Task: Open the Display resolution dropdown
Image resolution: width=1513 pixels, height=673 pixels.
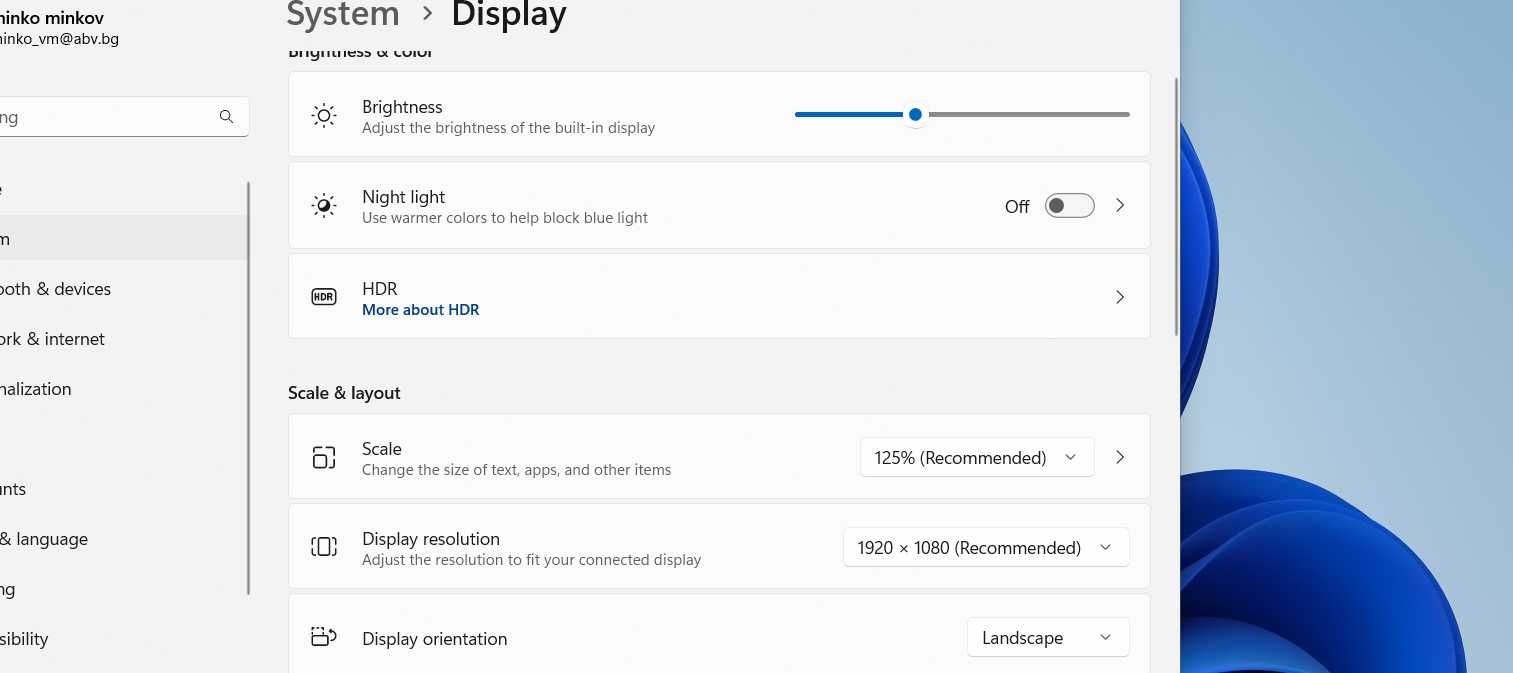Action: [x=986, y=547]
